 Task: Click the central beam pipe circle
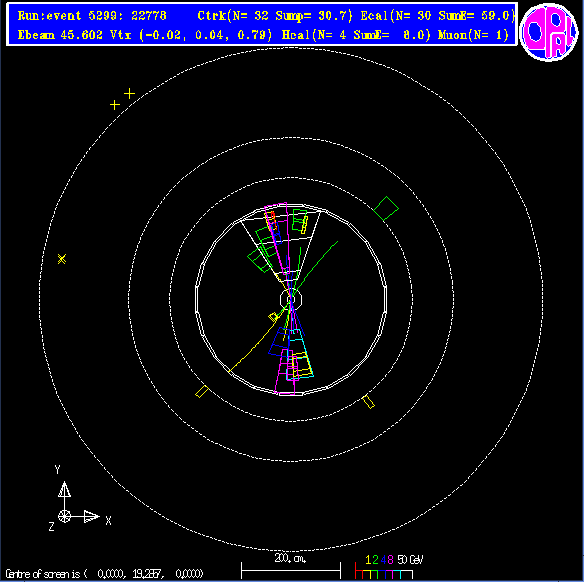click(x=291, y=299)
